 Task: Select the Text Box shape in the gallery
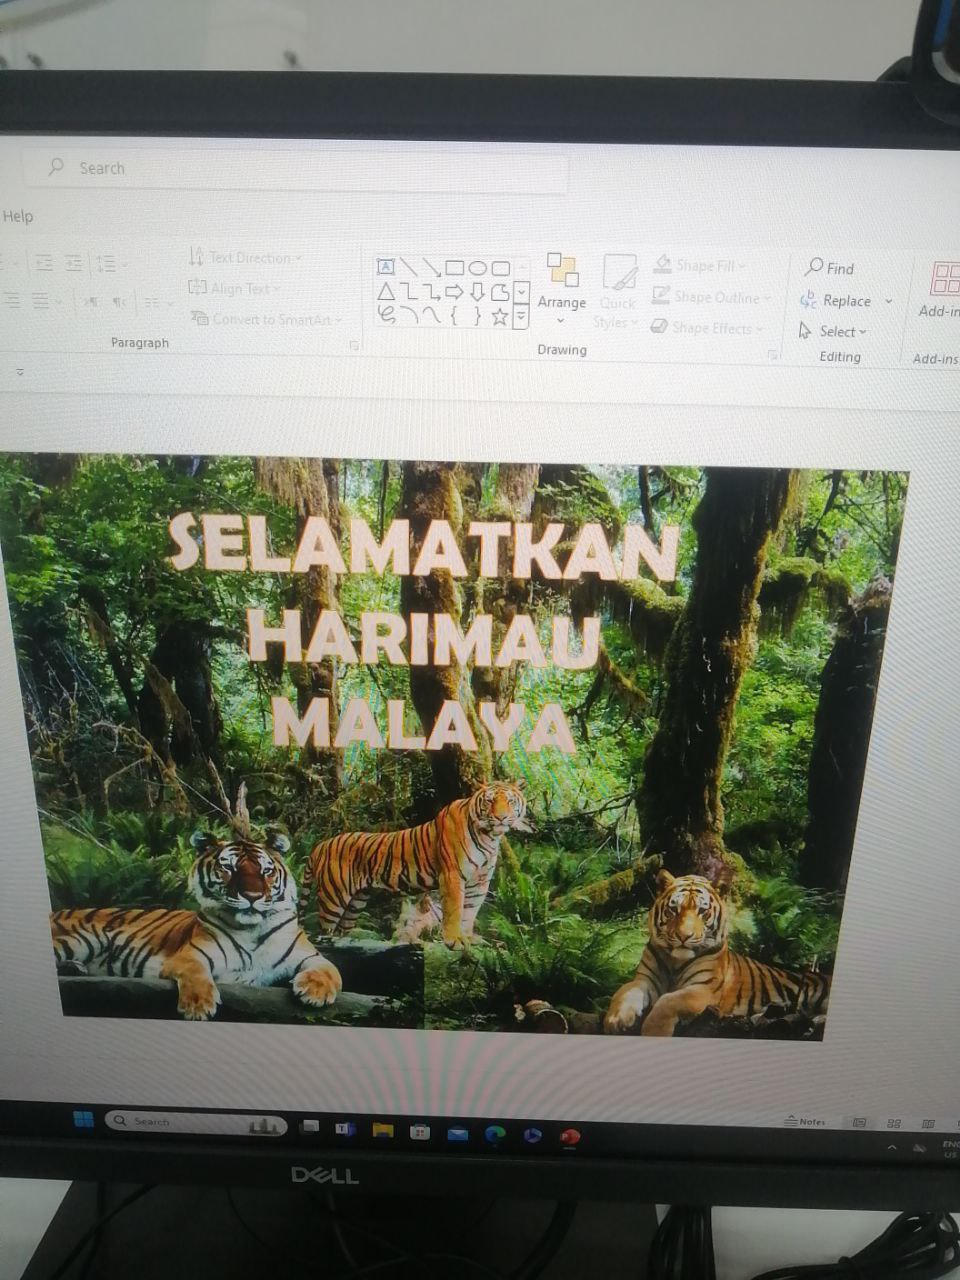pyautogui.click(x=386, y=266)
